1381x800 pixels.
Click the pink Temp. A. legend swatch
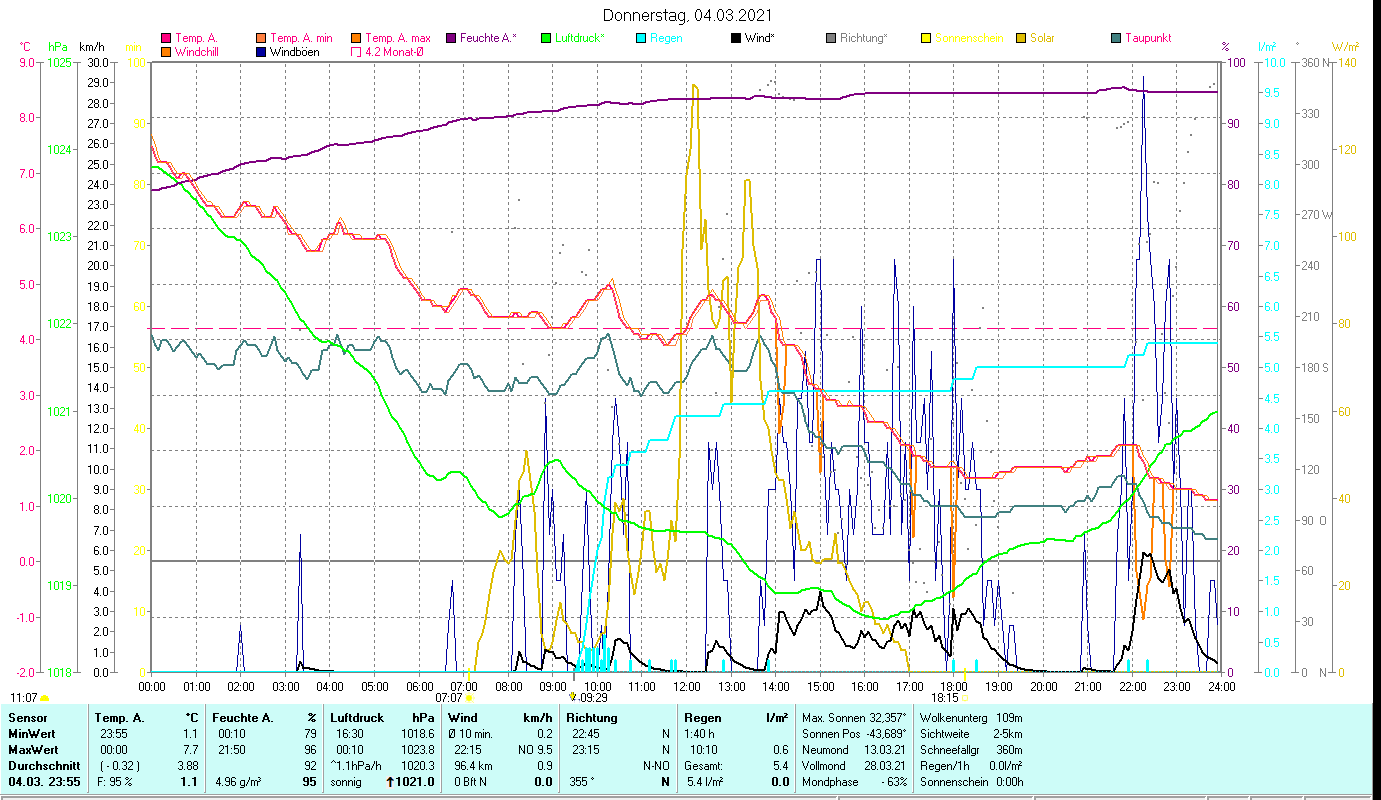(x=166, y=38)
